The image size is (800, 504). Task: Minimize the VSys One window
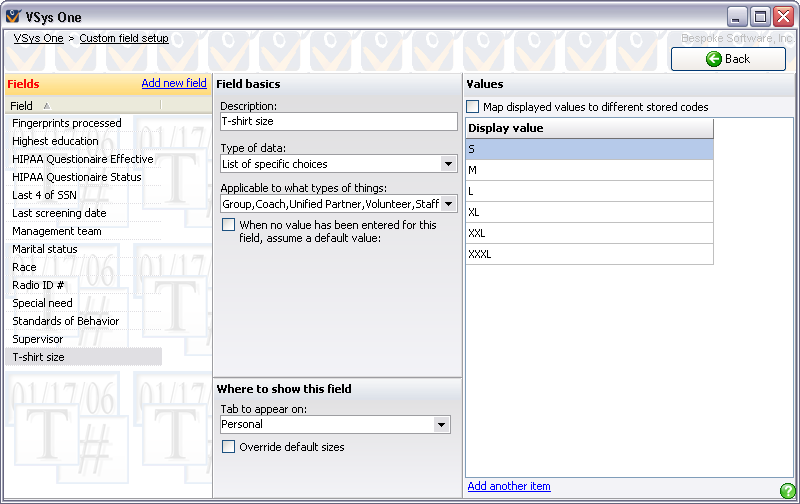click(x=737, y=17)
